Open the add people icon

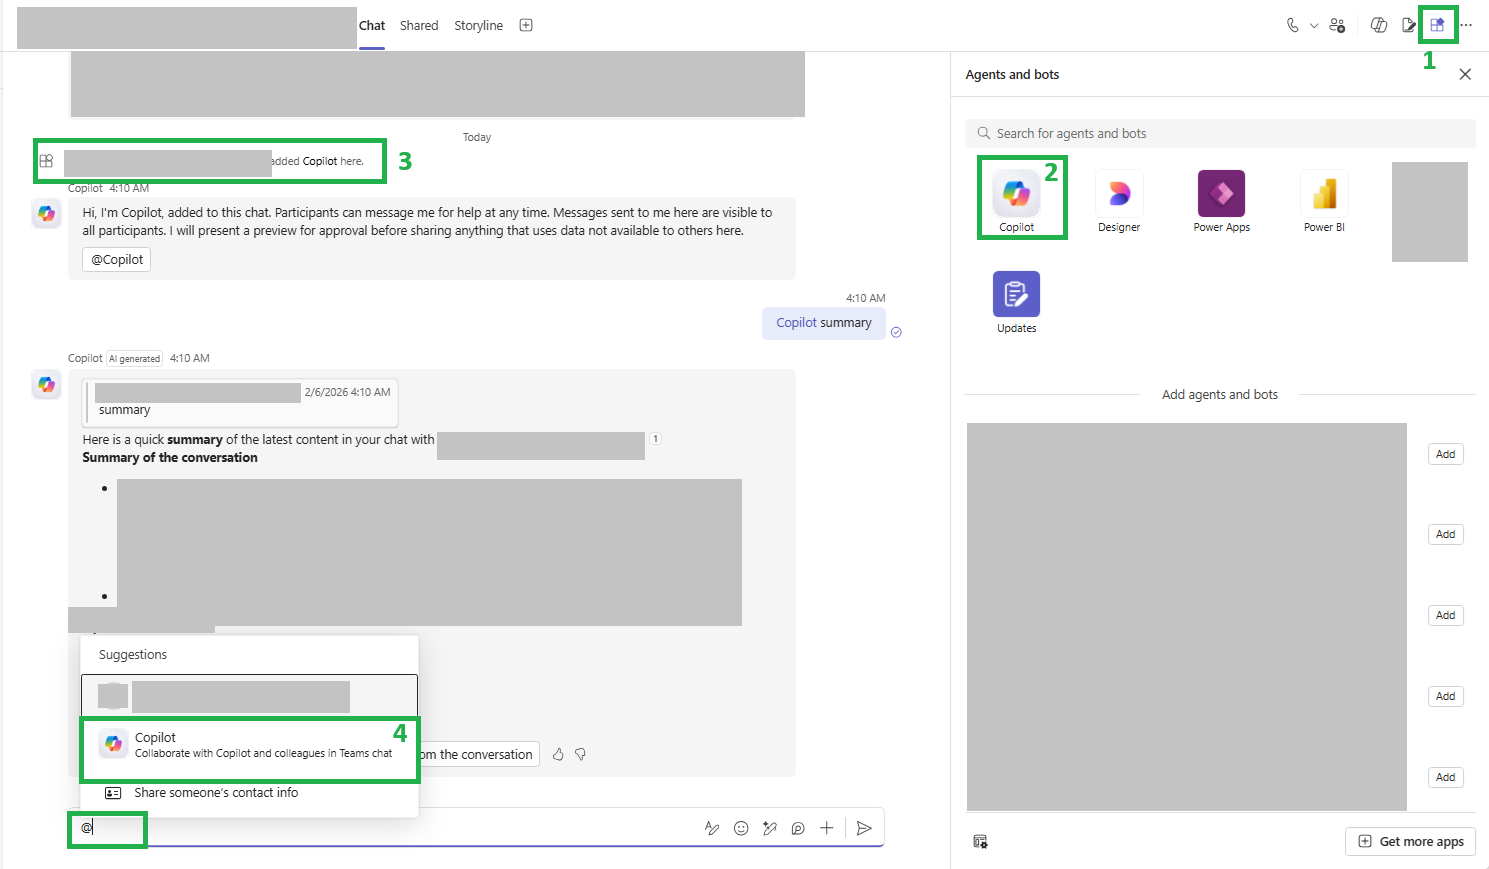[1337, 25]
